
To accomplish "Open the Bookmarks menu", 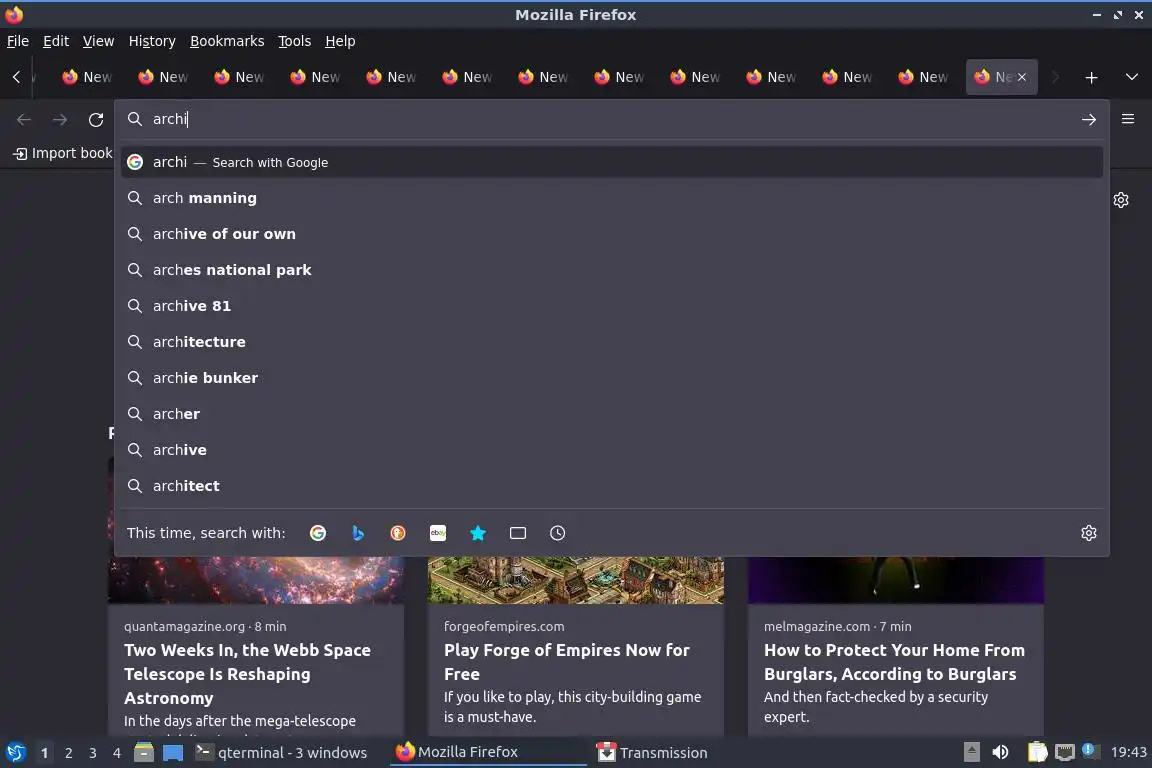I will 227,41.
